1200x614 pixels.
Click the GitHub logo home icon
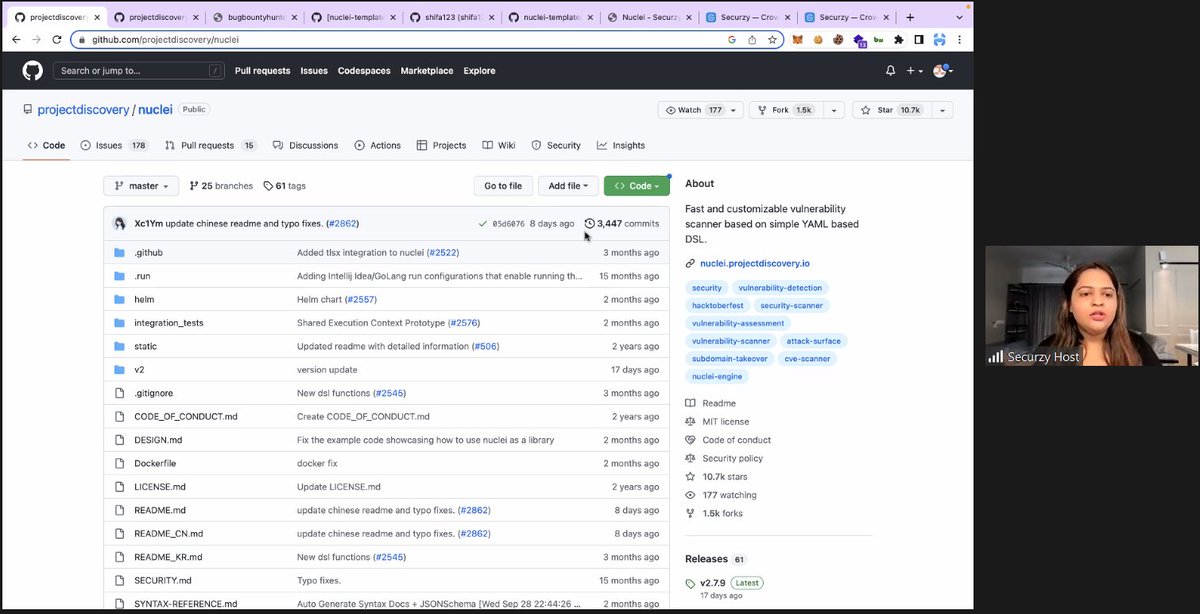[x=33, y=71]
